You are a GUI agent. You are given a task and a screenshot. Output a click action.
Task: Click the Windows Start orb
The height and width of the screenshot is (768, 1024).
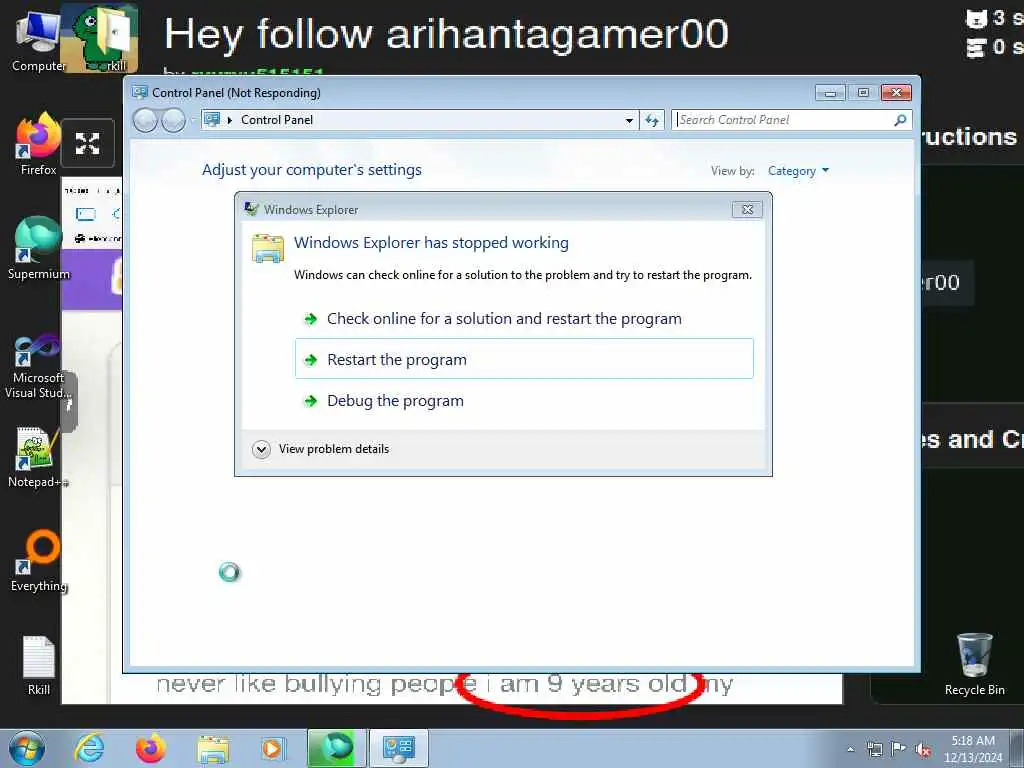click(27, 748)
